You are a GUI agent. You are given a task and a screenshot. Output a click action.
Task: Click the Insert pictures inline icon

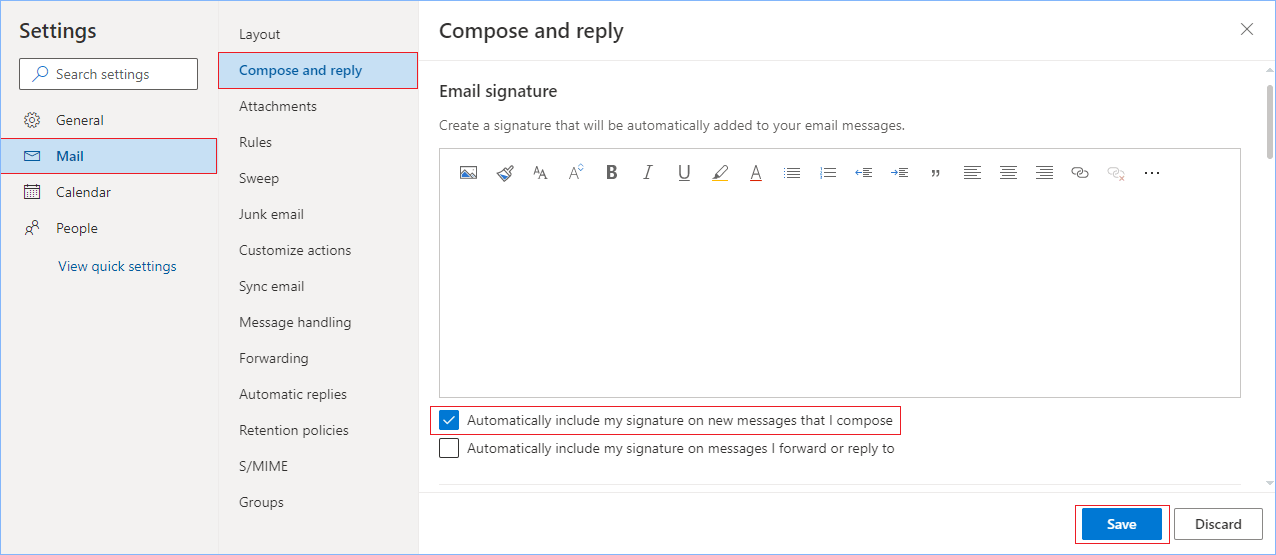tap(468, 173)
